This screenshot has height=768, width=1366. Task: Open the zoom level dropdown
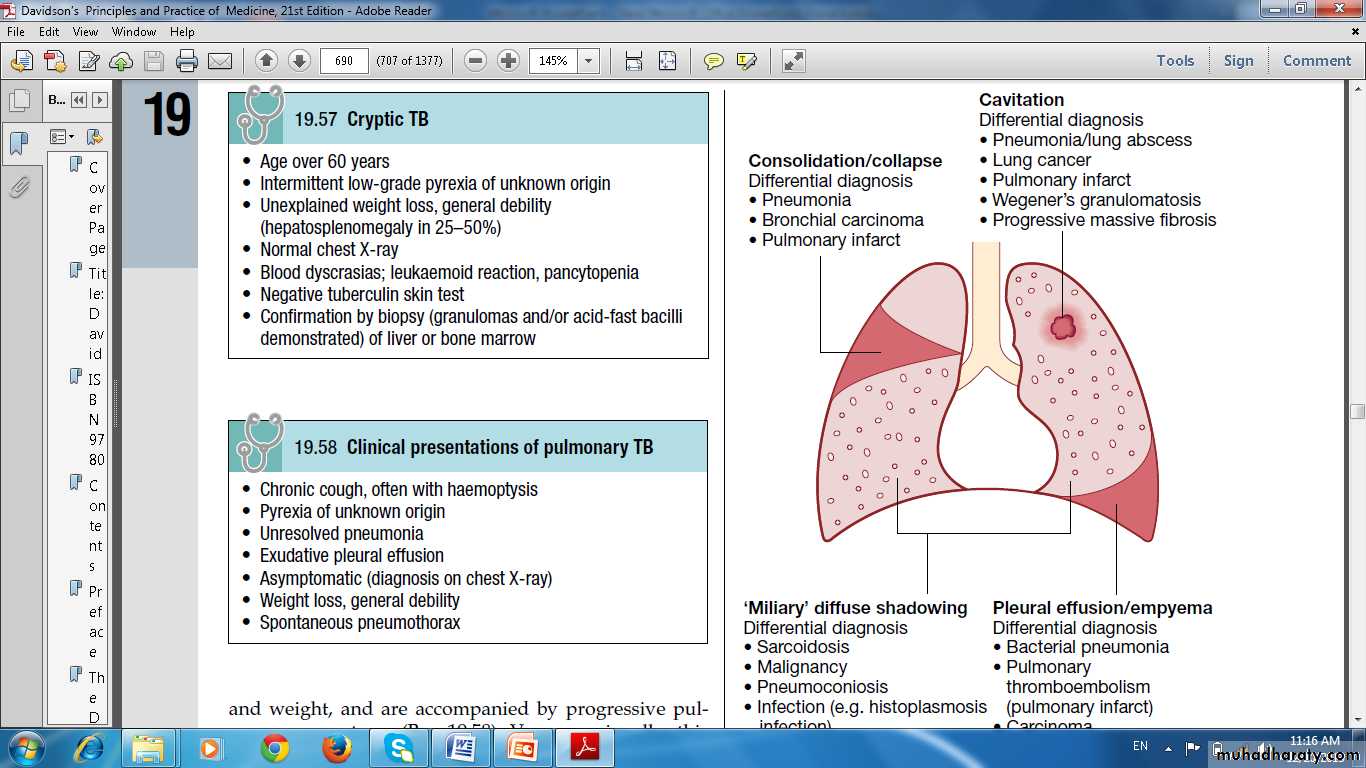coord(589,61)
